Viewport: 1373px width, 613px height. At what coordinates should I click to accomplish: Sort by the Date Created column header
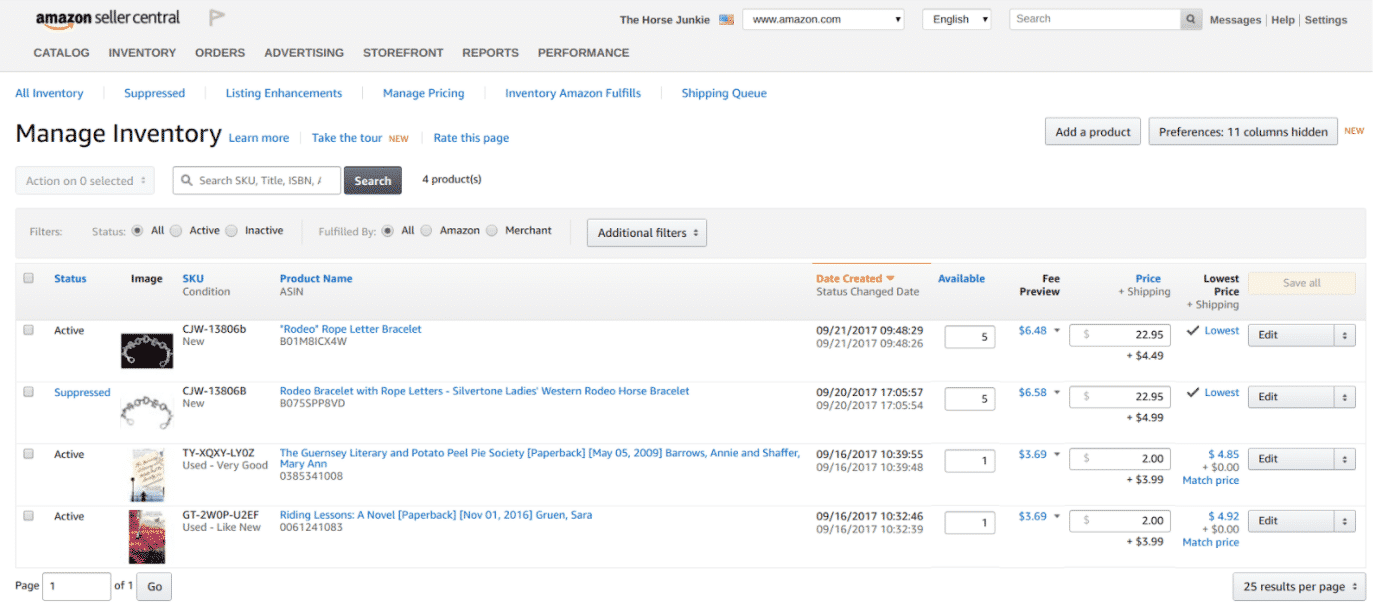(x=855, y=279)
